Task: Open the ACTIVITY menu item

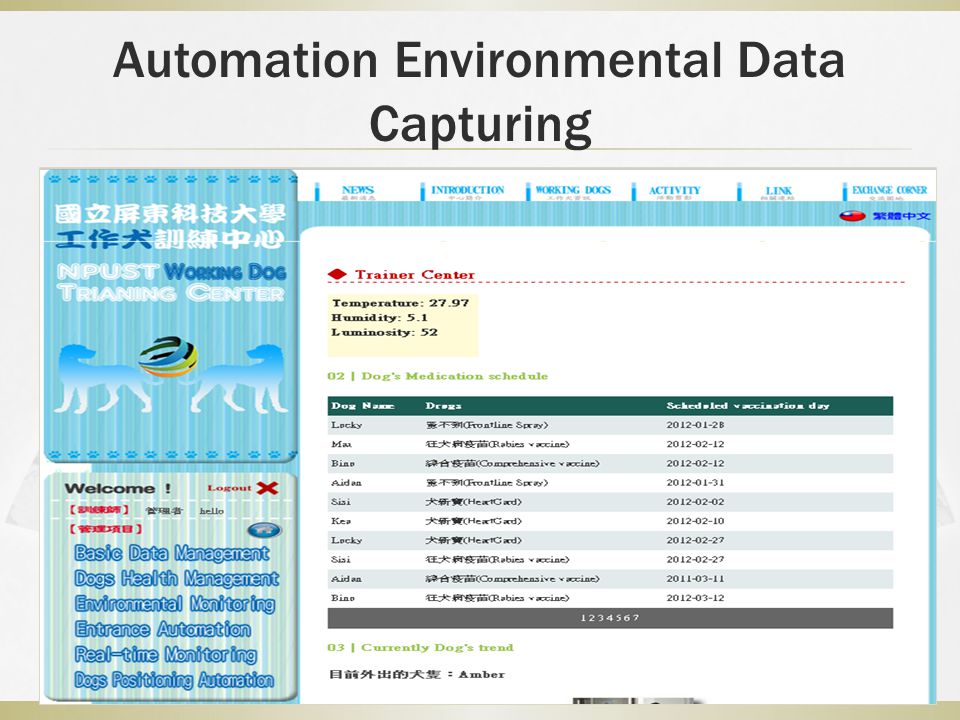Action: point(674,190)
